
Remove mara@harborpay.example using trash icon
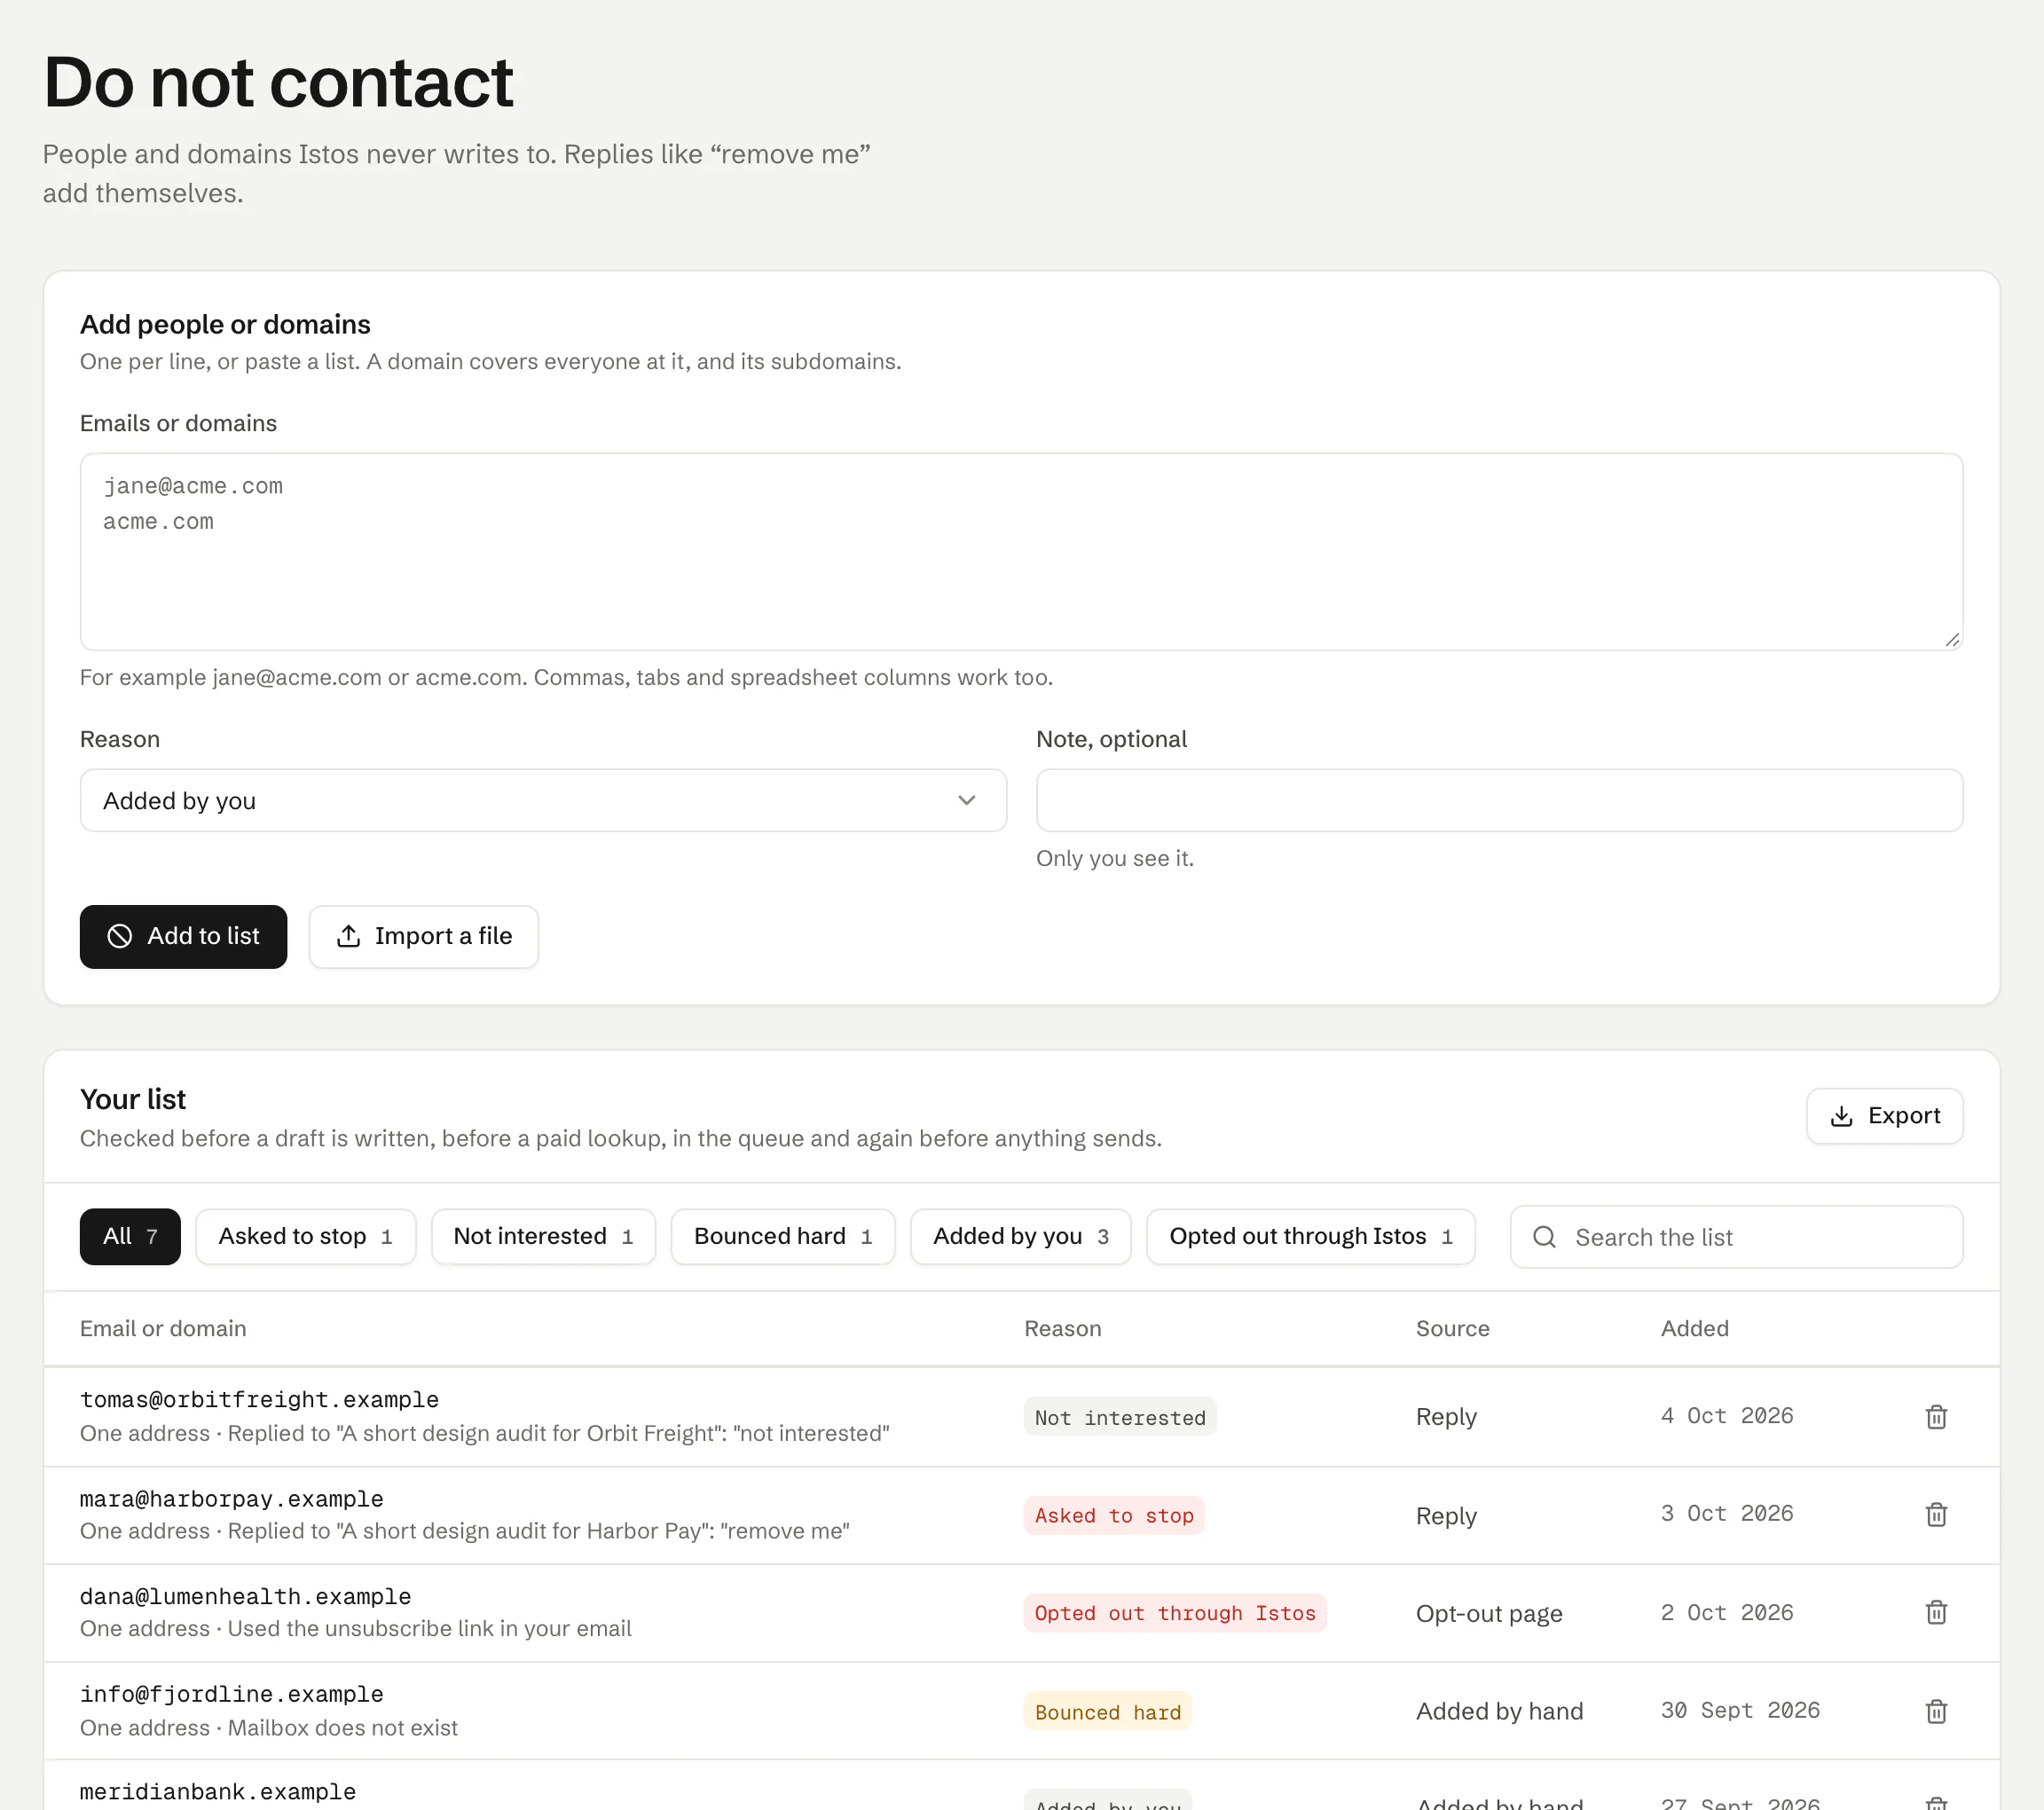point(1936,1515)
